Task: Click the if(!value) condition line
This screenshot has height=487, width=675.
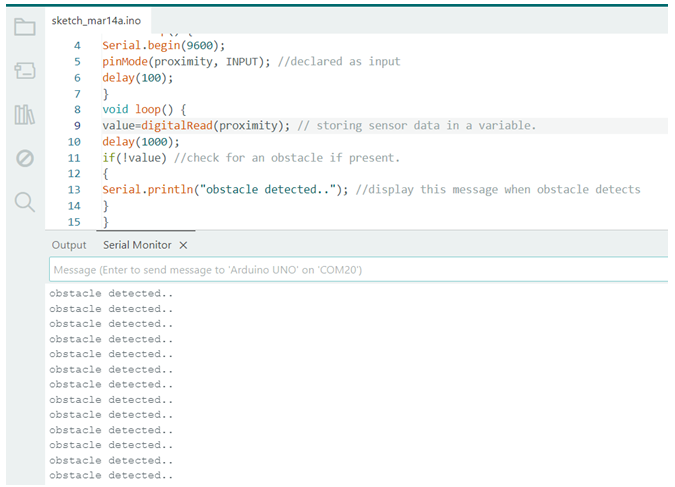Action: pos(137,158)
